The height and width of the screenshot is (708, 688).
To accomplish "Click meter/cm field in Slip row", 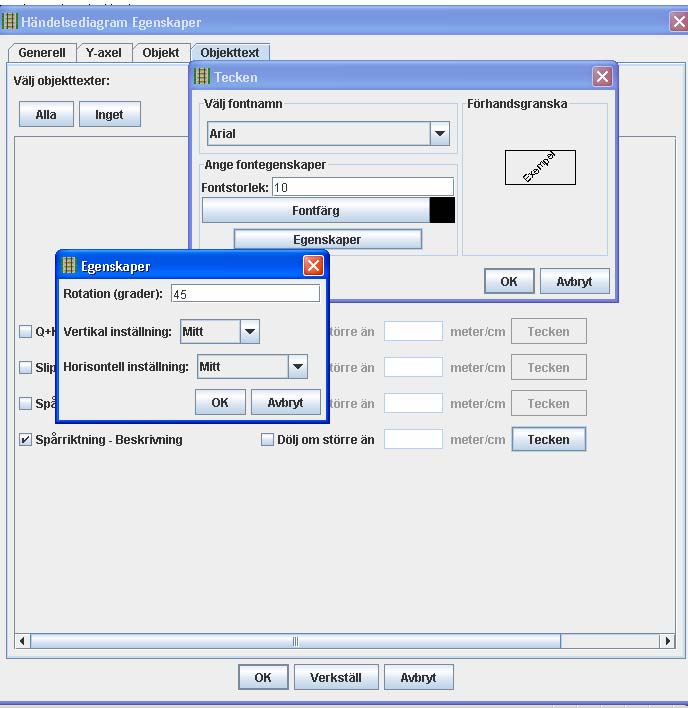I will pyautogui.click(x=413, y=368).
